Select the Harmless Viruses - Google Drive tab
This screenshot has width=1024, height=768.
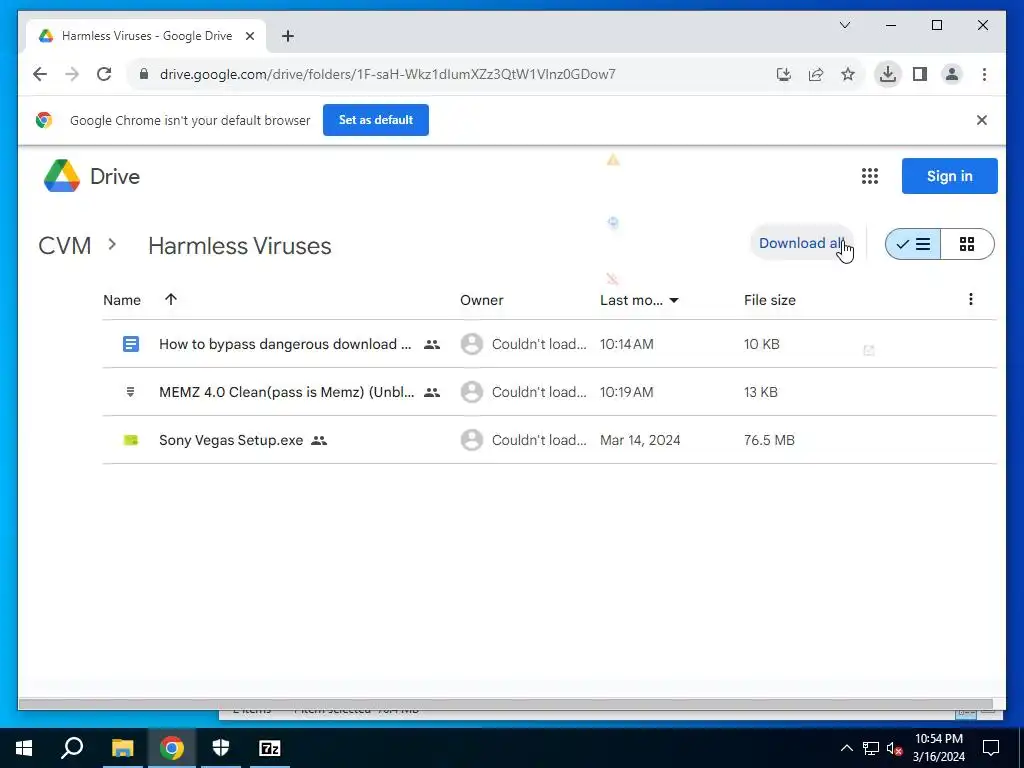146,36
